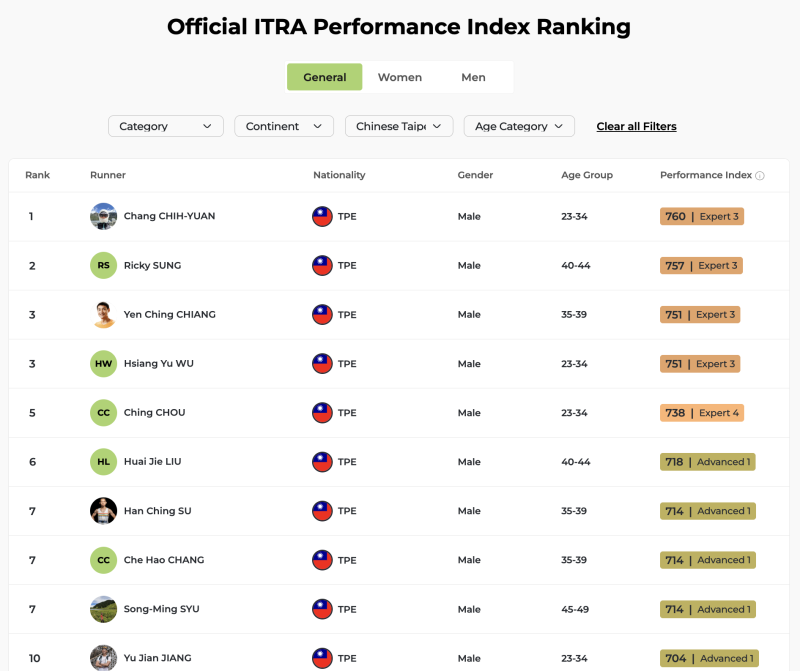The width and height of the screenshot is (800, 671).
Task: Switch to the Women tab
Action: pos(400,77)
